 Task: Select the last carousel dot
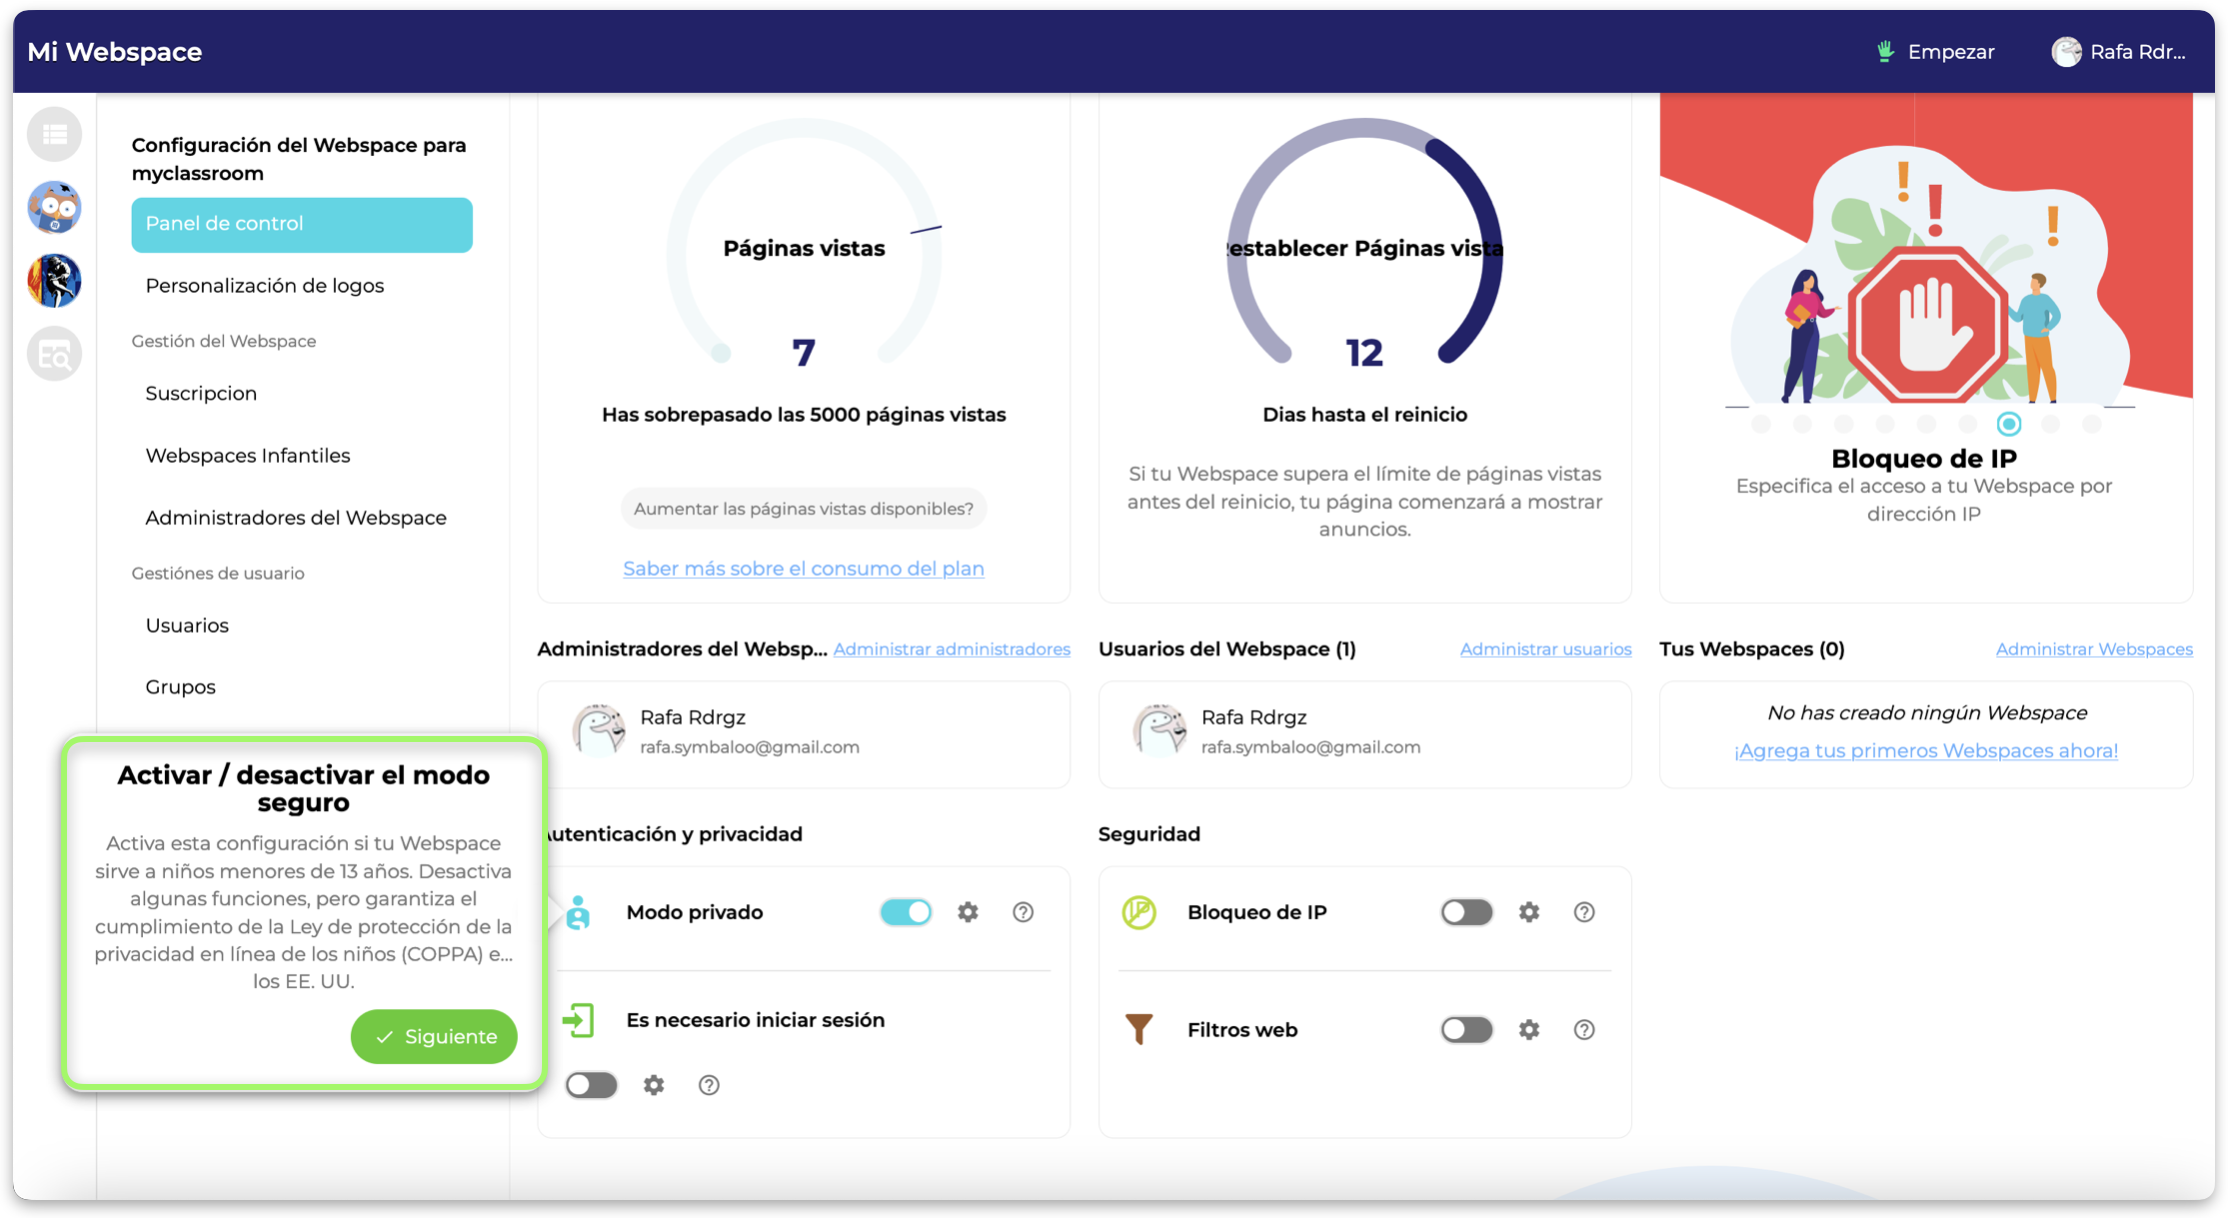click(x=2091, y=424)
